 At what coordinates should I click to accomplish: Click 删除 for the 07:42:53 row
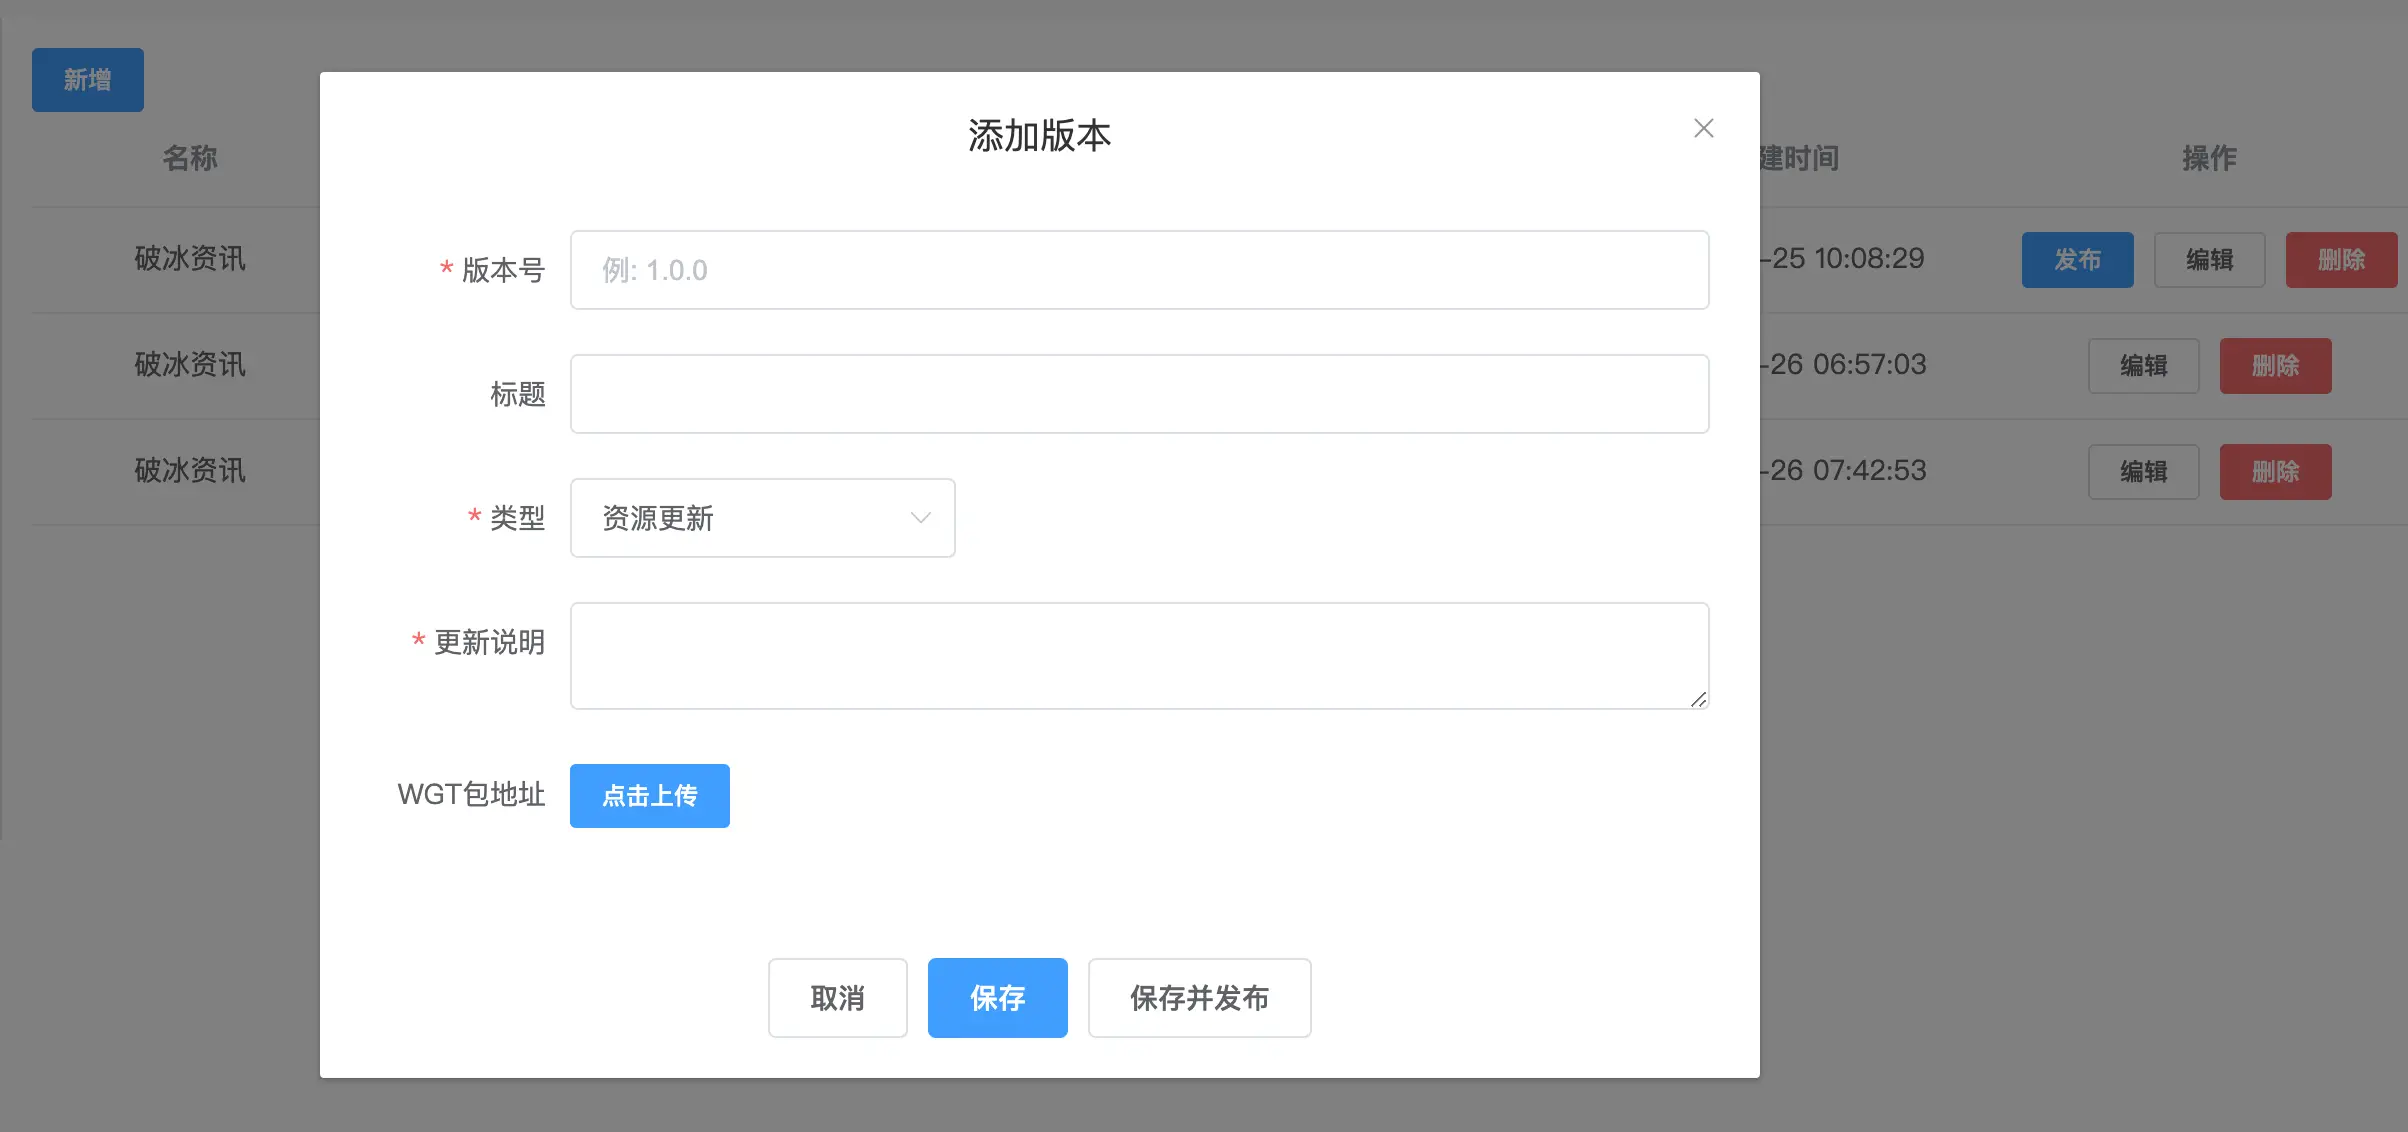pos(2275,472)
